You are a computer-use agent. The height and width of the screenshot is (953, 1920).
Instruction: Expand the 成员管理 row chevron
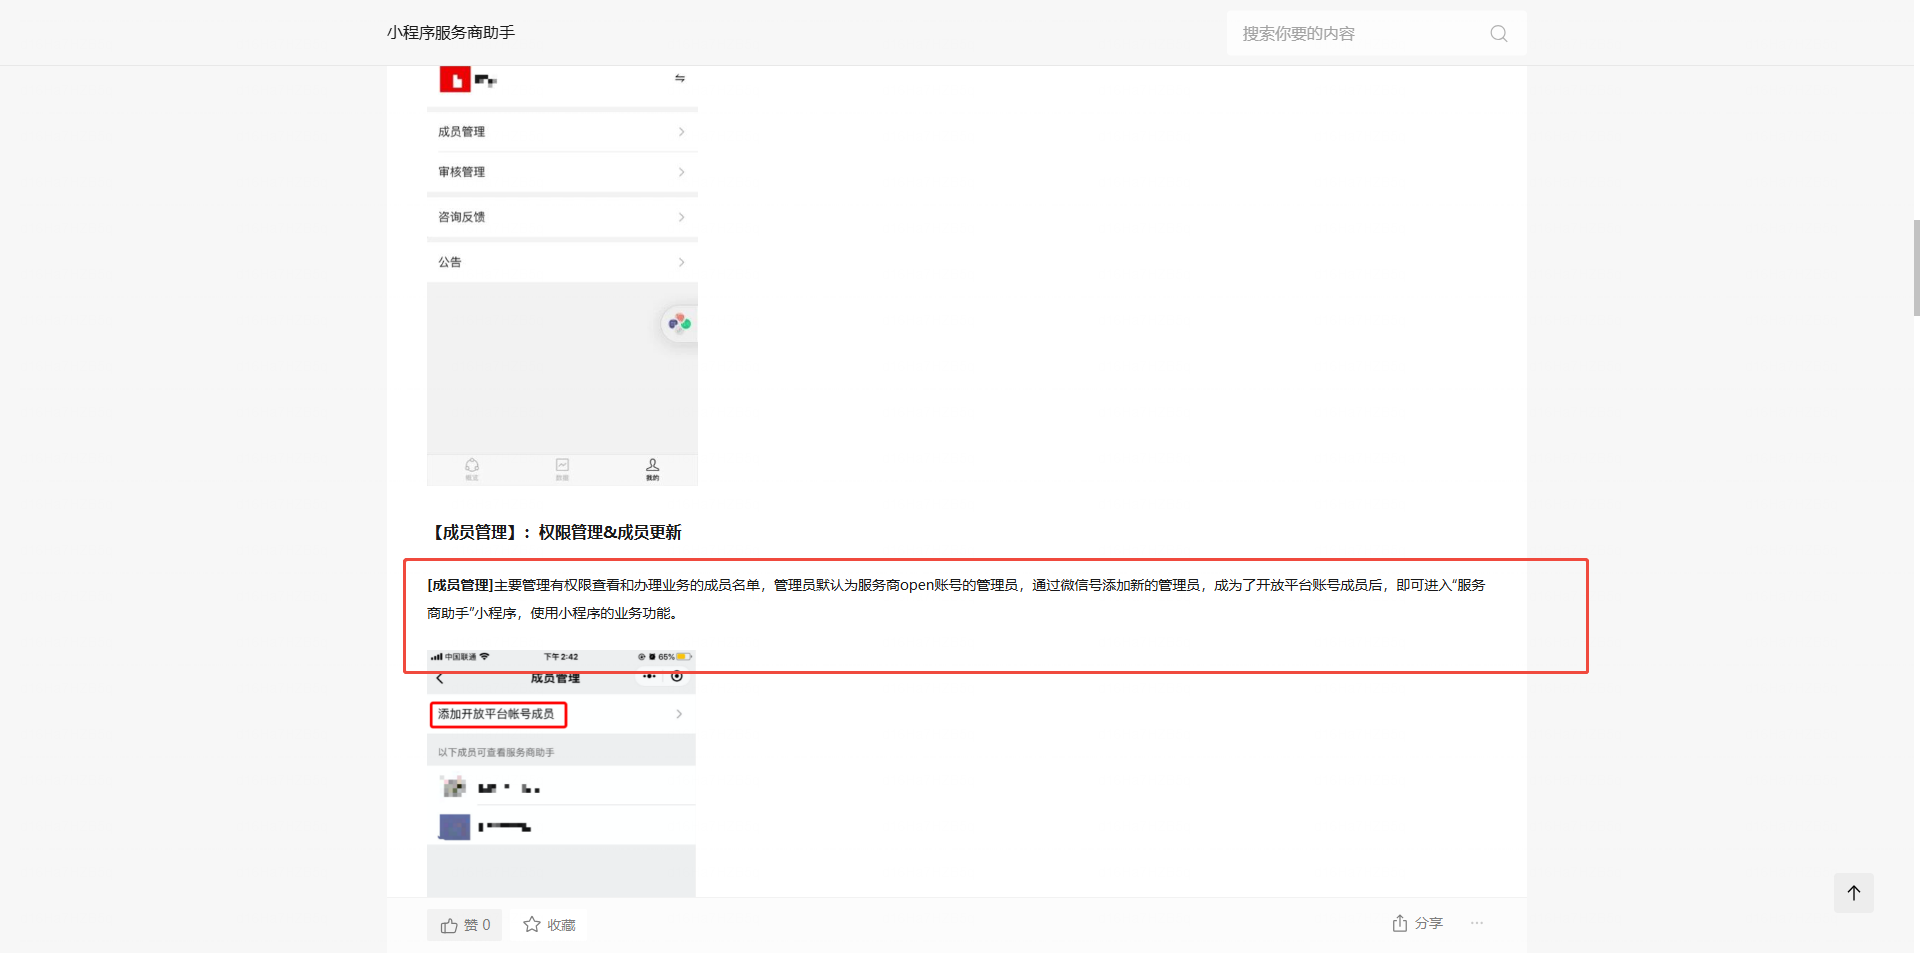click(681, 132)
